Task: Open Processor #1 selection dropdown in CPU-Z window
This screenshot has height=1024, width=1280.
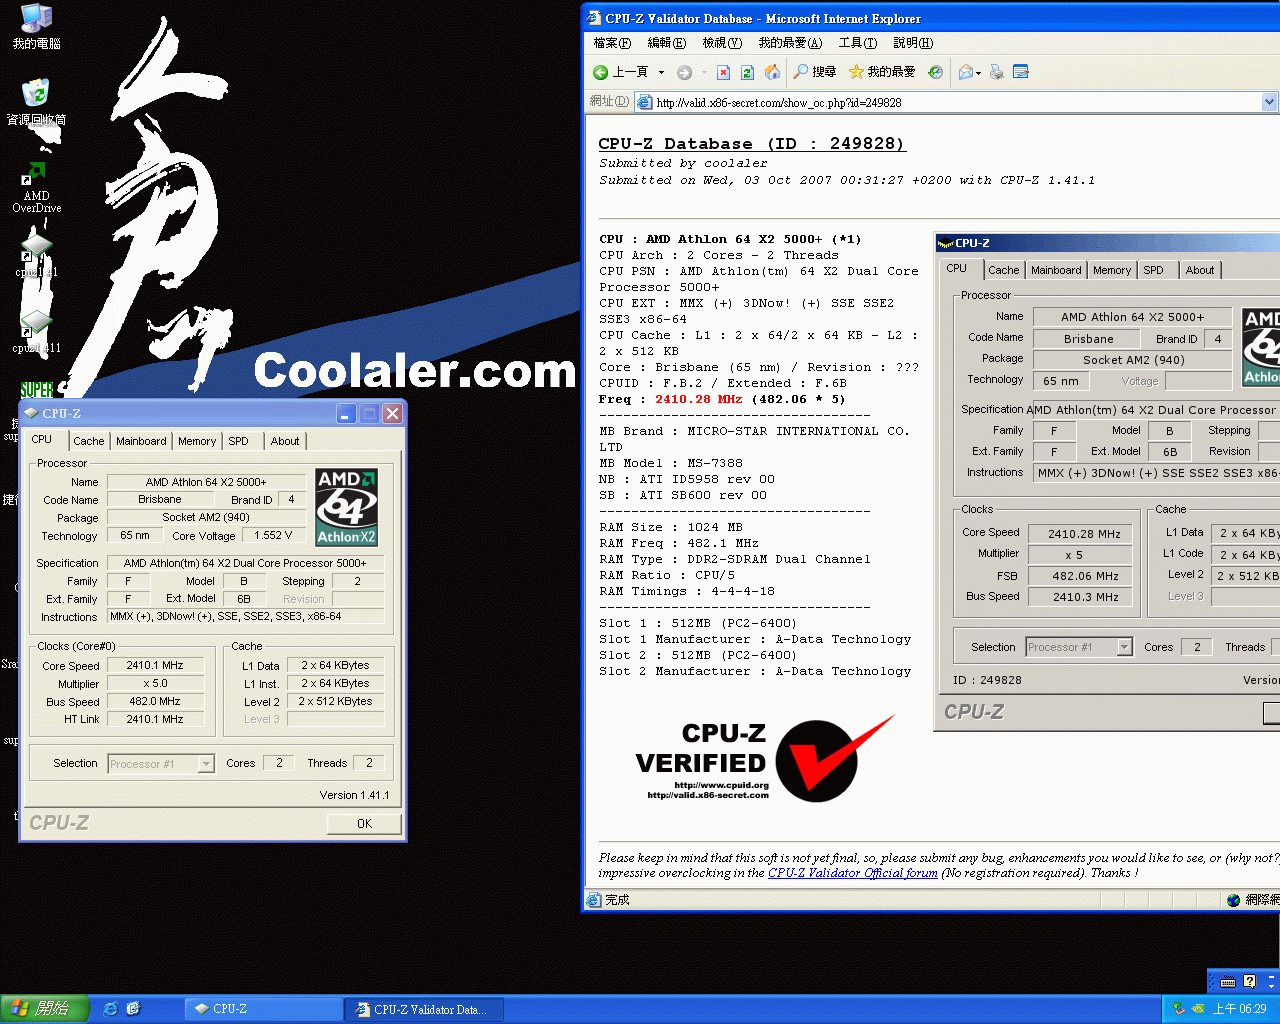Action: (x=206, y=764)
